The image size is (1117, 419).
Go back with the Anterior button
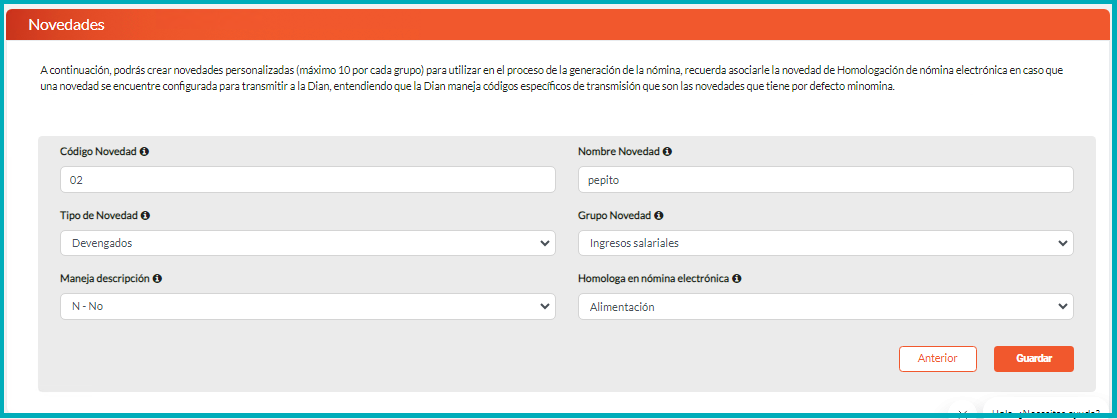[937, 358]
